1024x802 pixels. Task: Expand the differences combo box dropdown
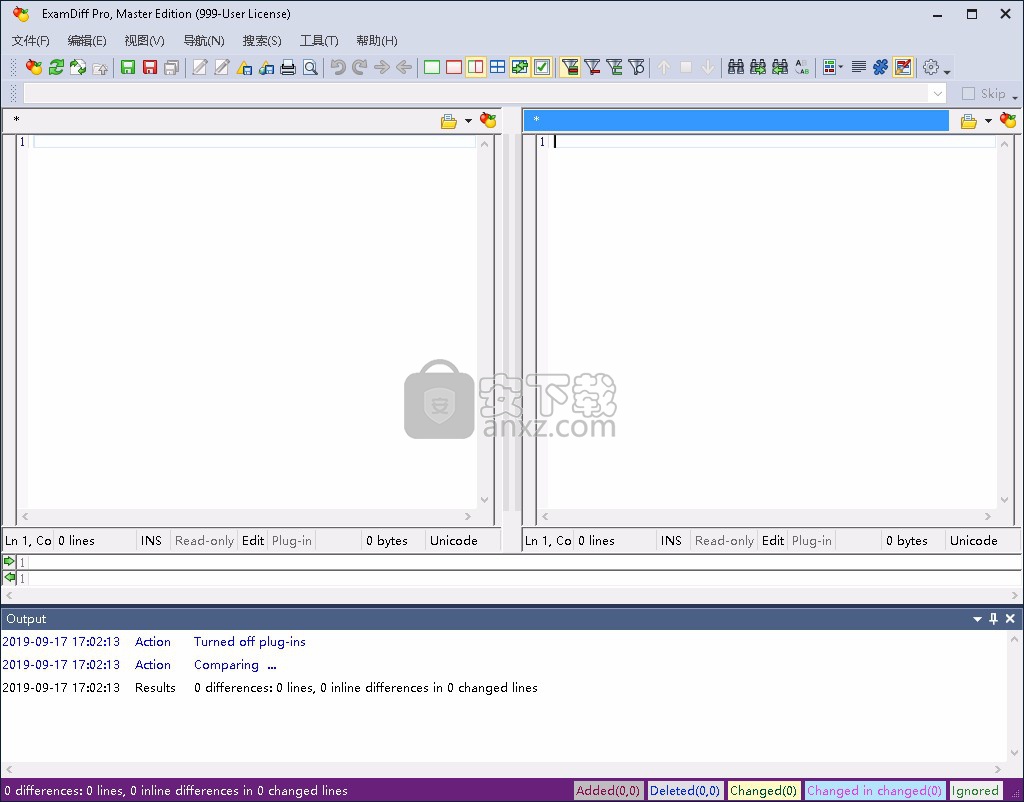point(938,94)
